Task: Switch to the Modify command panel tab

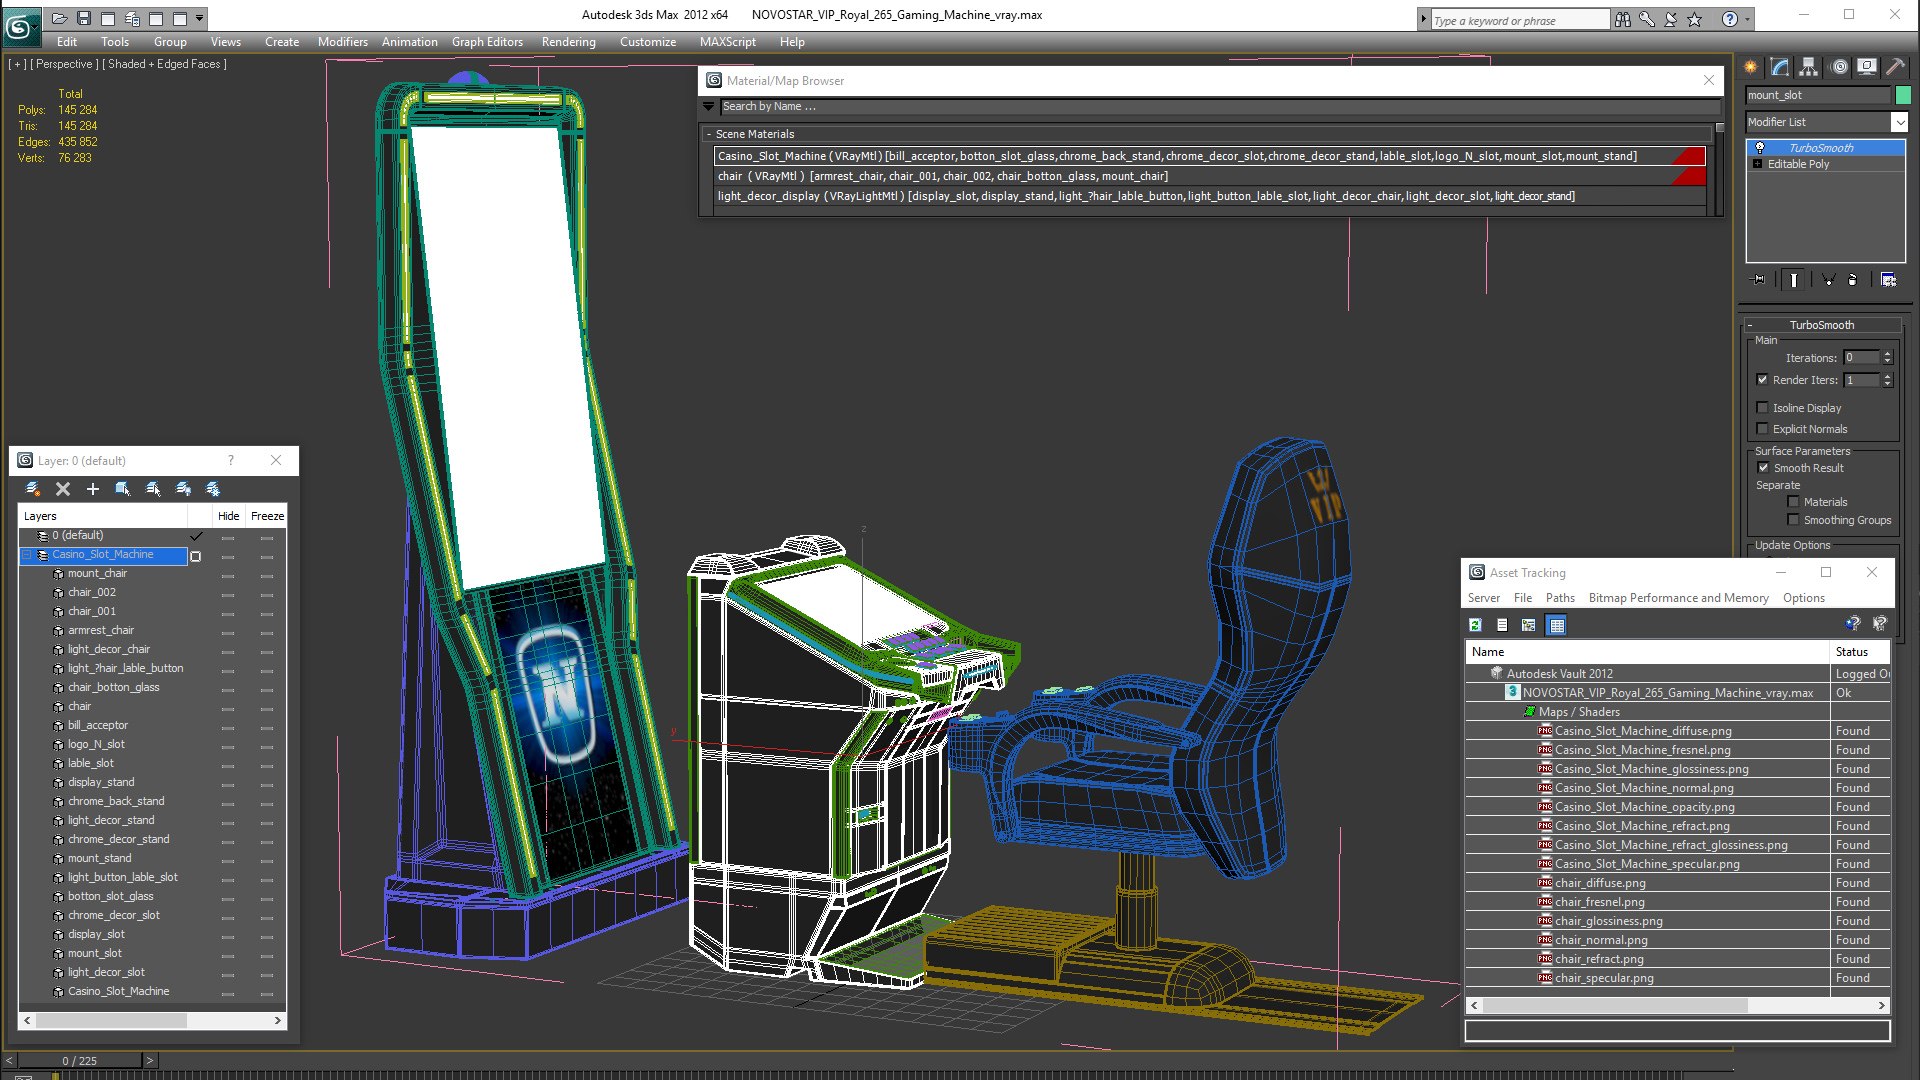Action: pos(1780,67)
